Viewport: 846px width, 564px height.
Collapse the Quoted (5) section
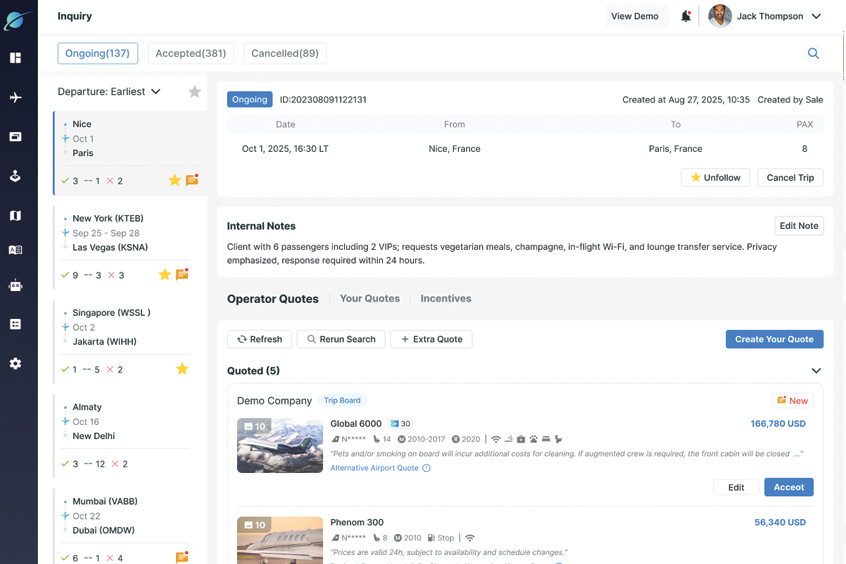coord(816,371)
